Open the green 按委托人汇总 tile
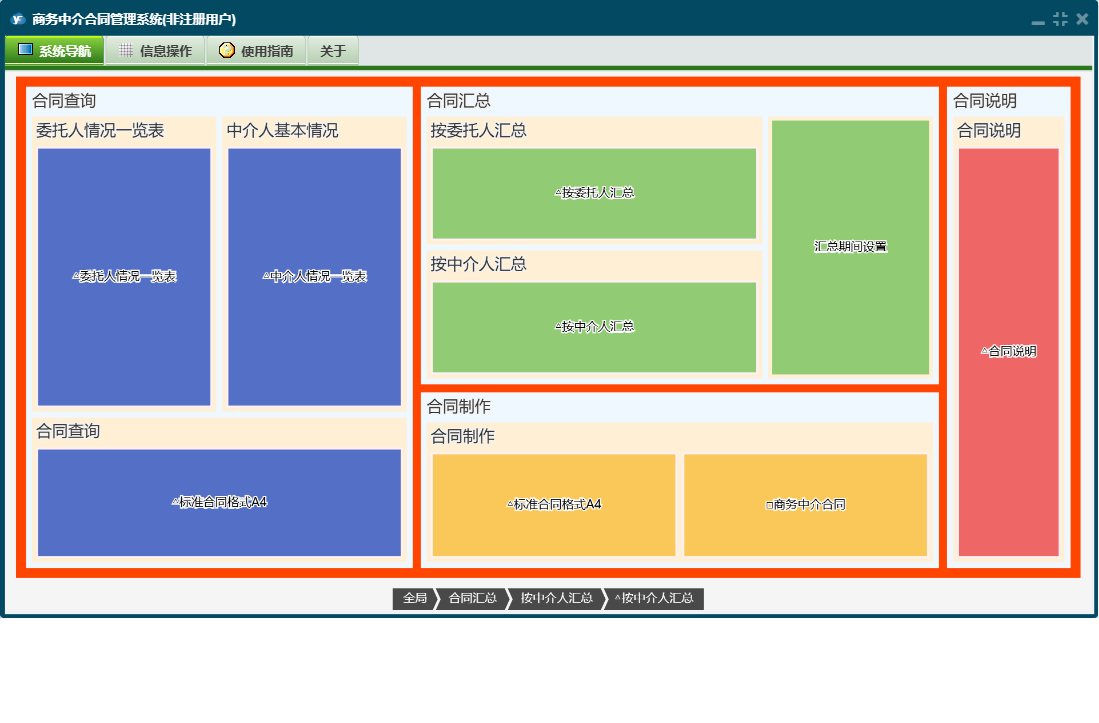The width and height of the screenshot is (1099, 723). pyautogui.click(x=594, y=193)
